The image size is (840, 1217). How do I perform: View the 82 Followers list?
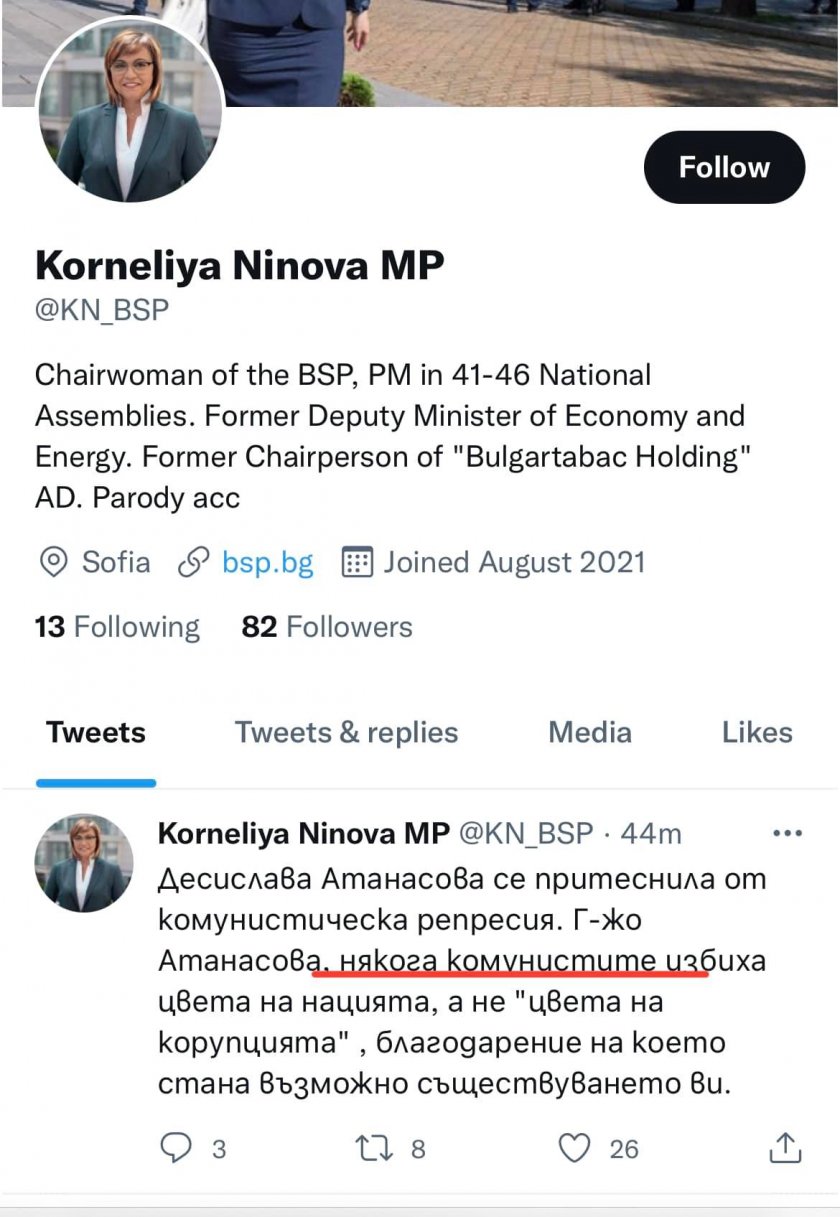(x=327, y=627)
